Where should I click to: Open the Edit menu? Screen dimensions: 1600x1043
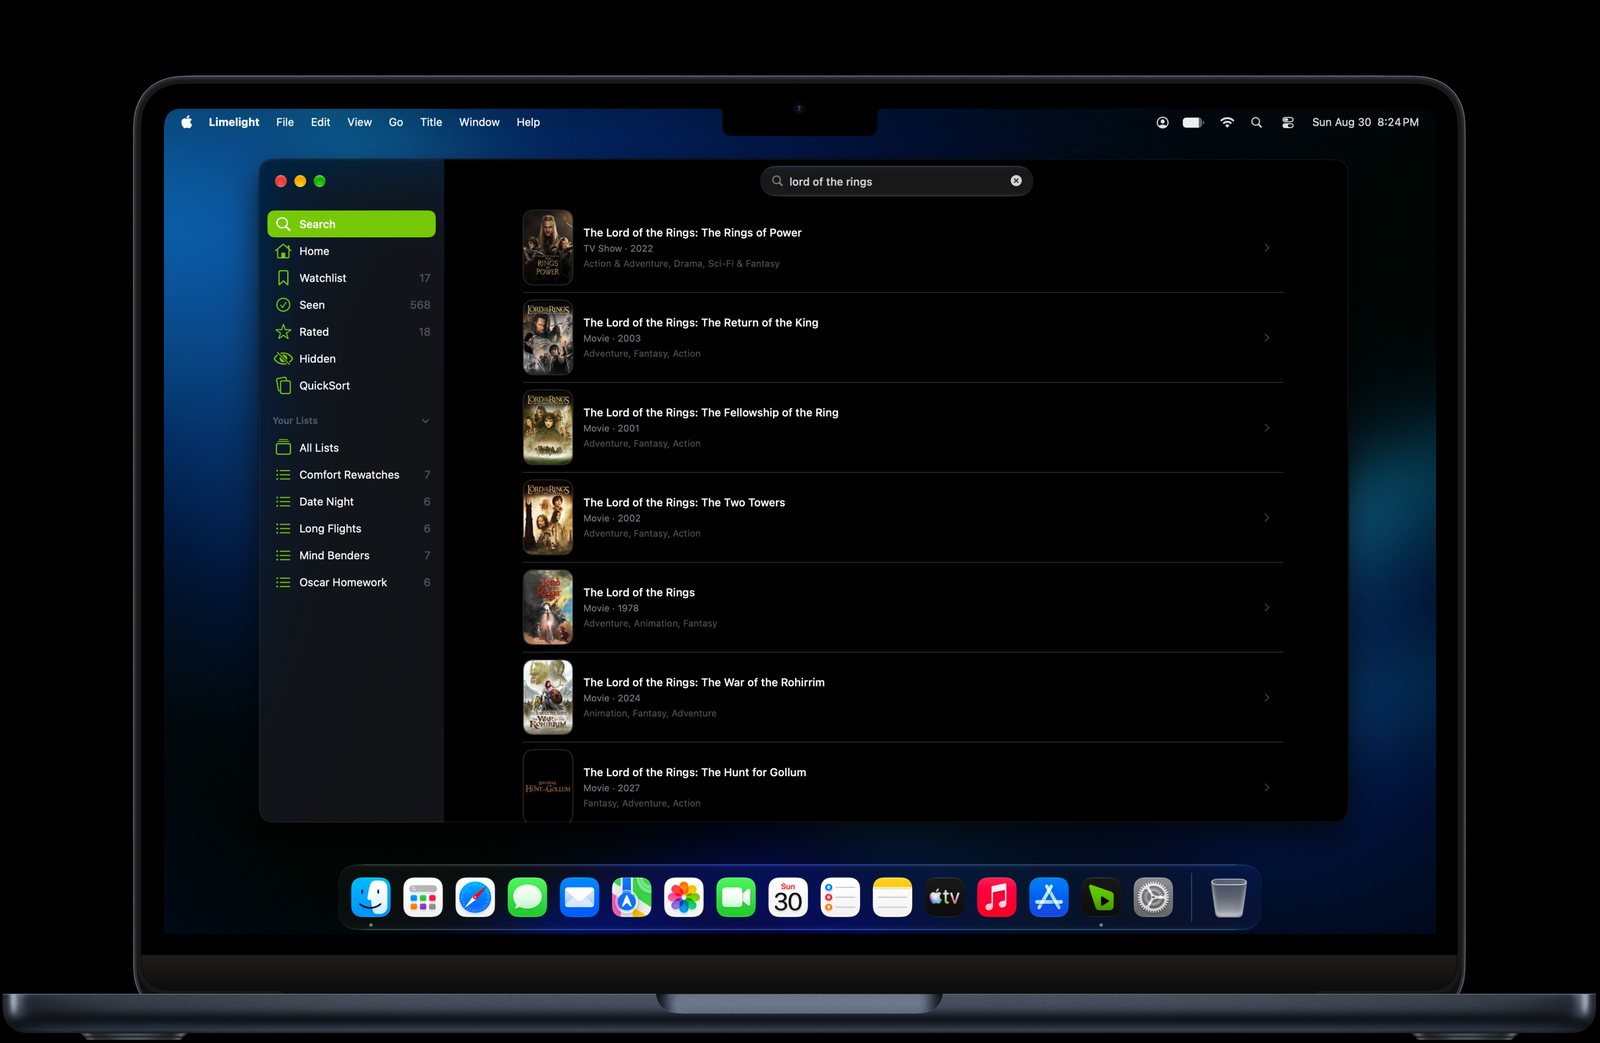tap(320, 122)
